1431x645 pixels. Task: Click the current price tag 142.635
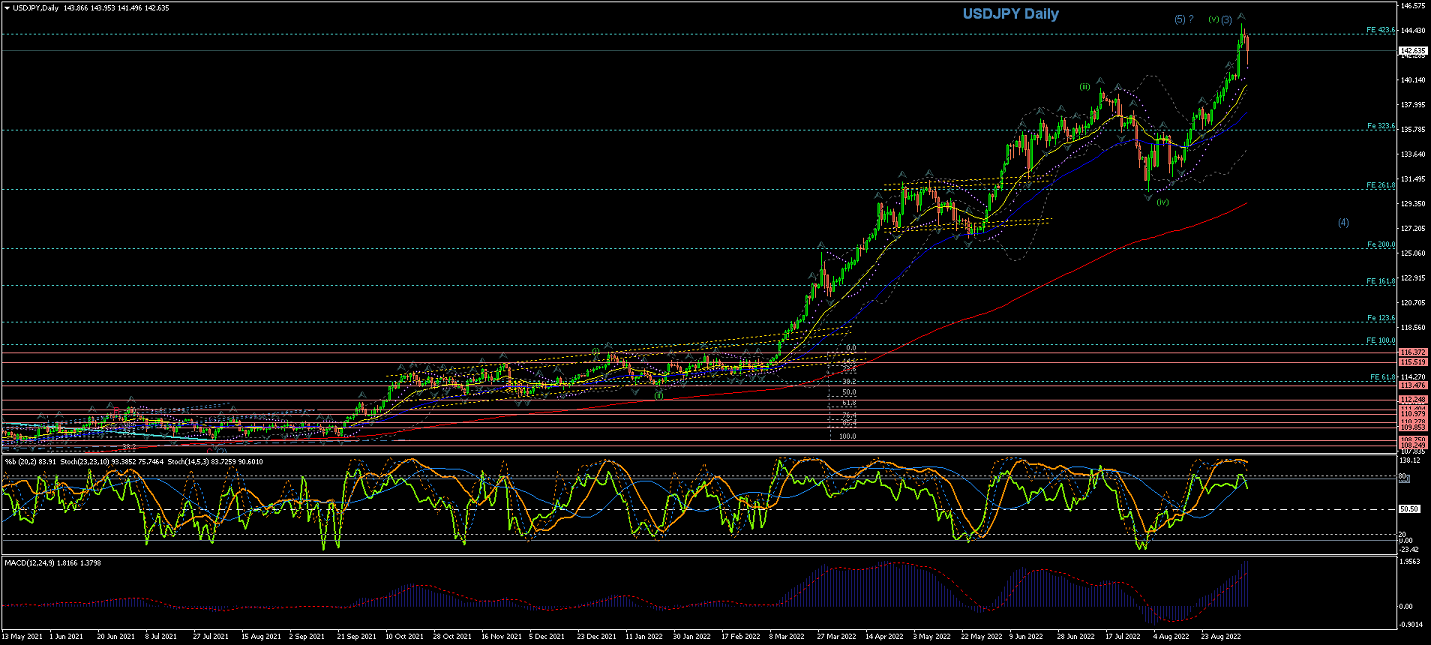click(1413, 51)
